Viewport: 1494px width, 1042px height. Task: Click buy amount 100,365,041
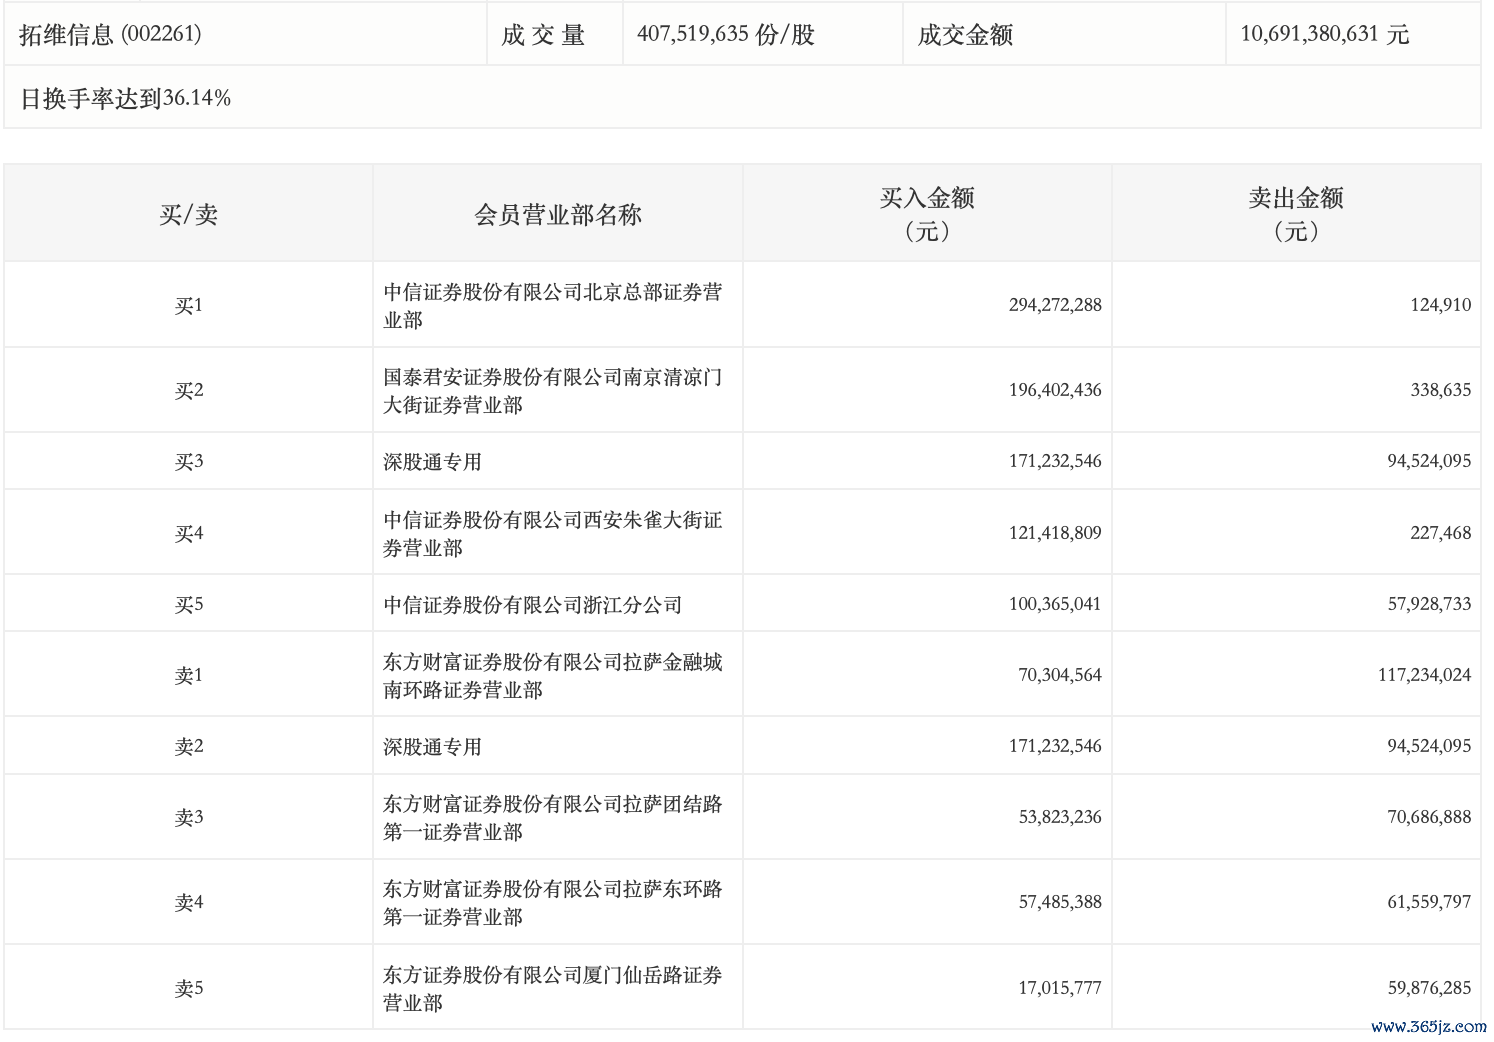click(1055, 604)
